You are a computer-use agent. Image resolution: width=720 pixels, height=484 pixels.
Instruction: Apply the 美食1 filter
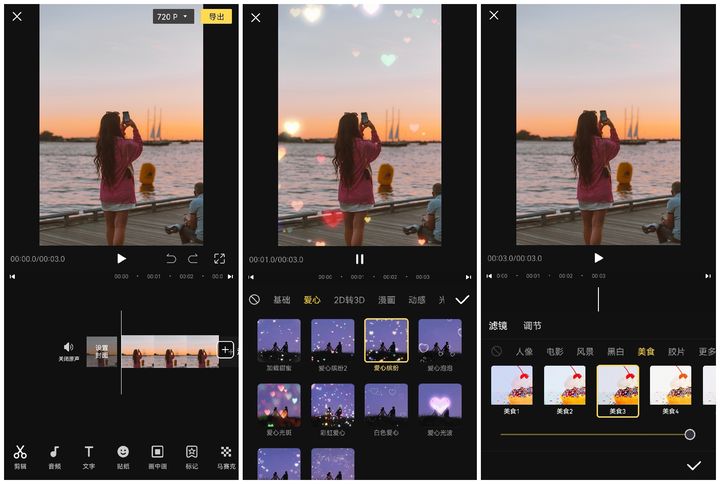[x=512, y=390]
